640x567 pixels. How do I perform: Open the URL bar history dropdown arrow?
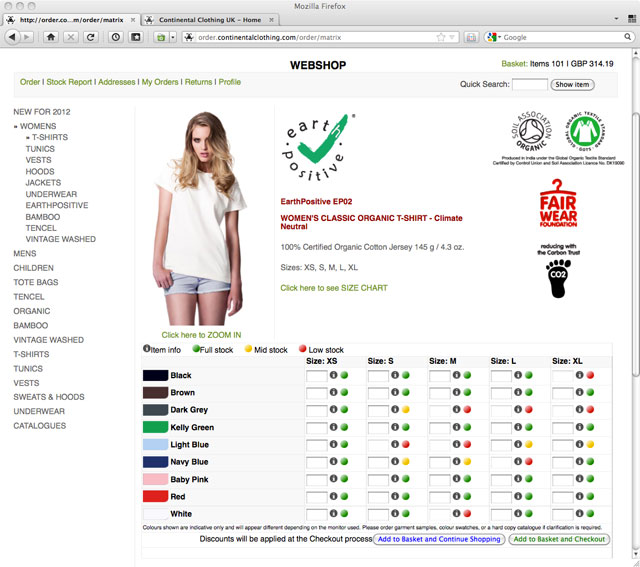pos(452,37)
